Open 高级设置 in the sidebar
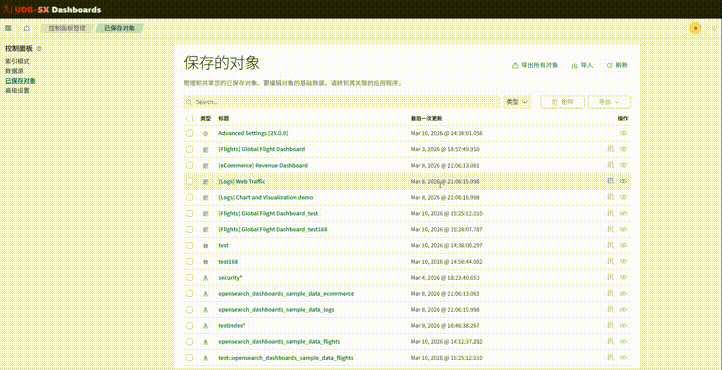This screenshot has height=370, width=722. click(17, 91)
